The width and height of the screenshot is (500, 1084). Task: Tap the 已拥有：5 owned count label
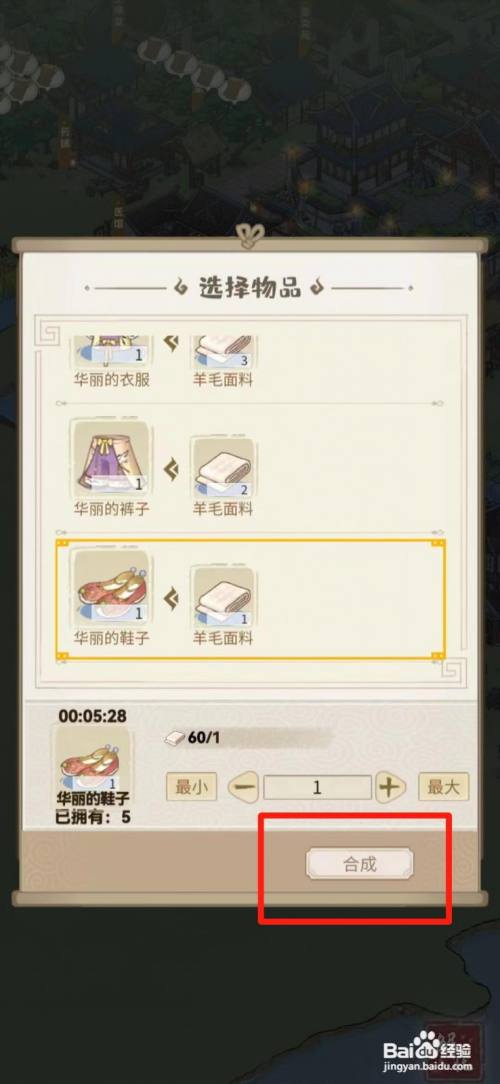[93, 817]
